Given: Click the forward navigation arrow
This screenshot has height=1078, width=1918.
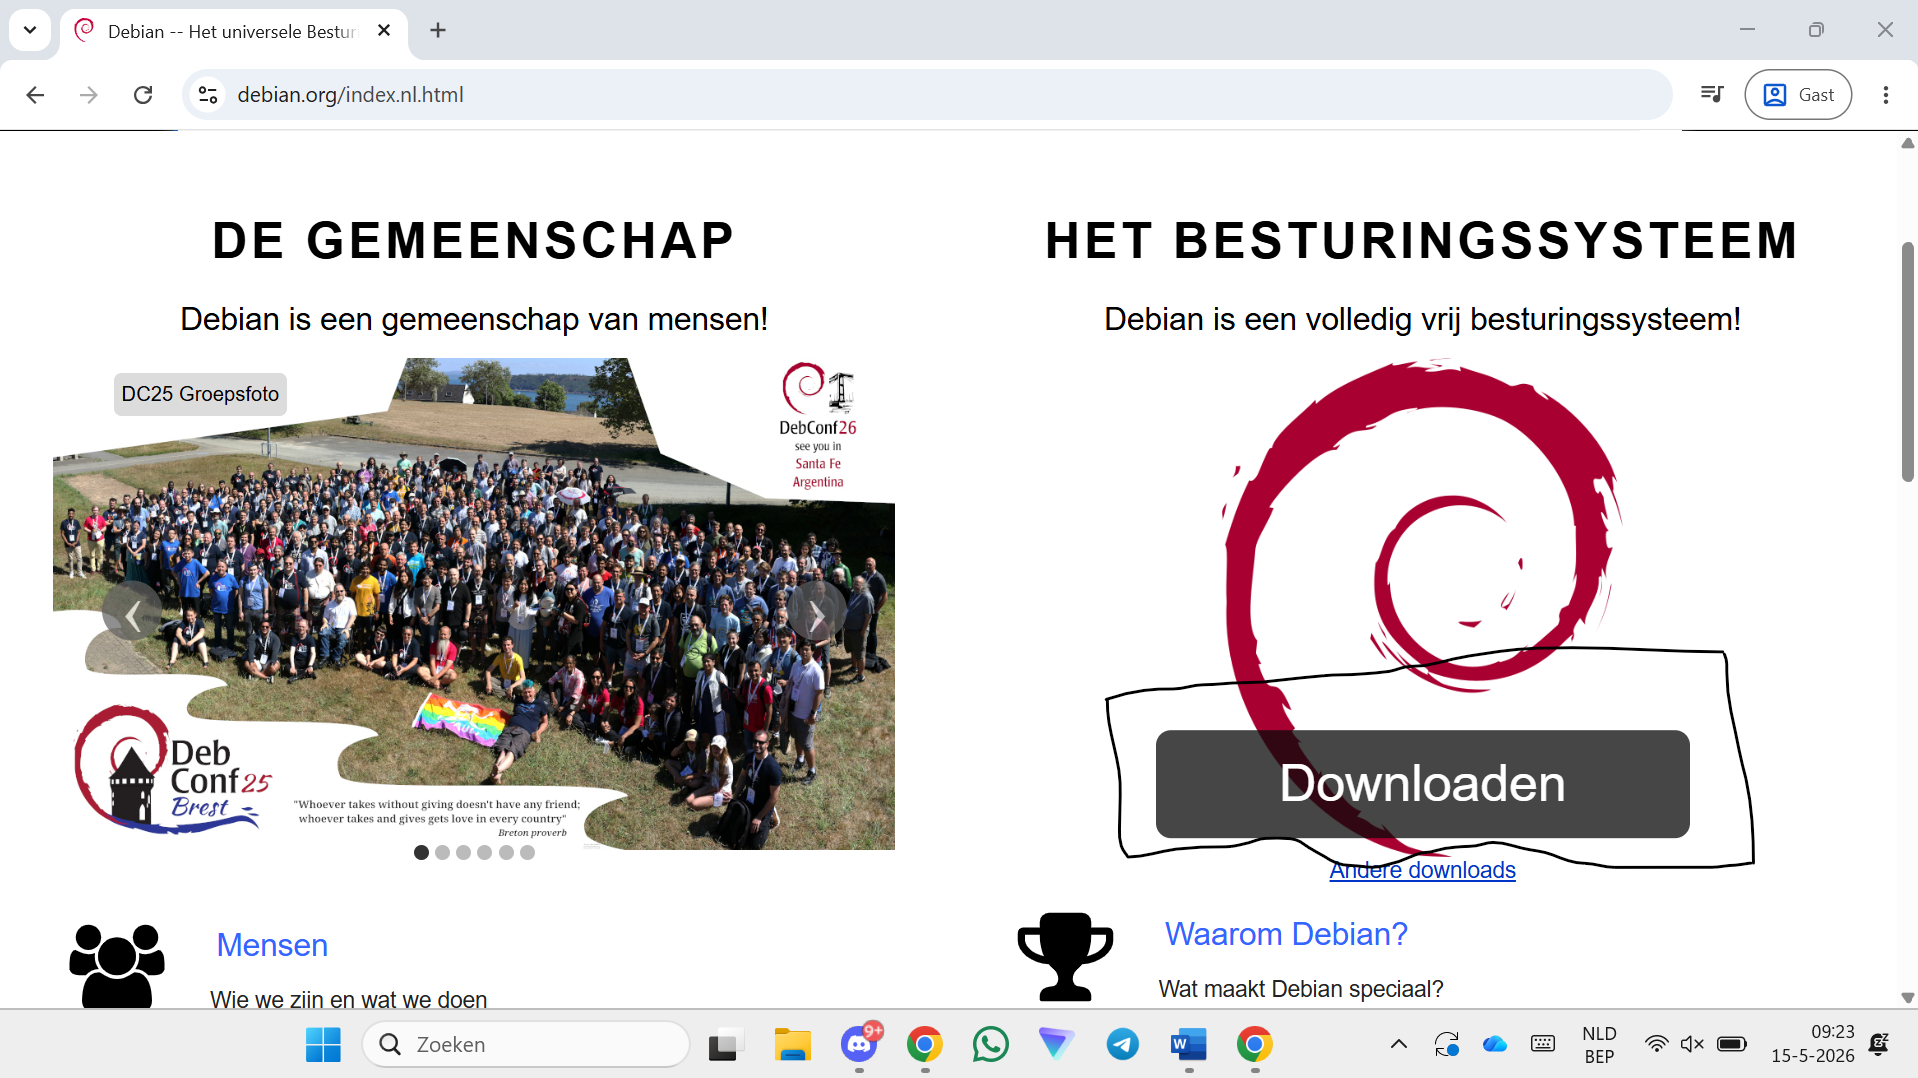Looking at the screenshot, I should coord(89,95).
